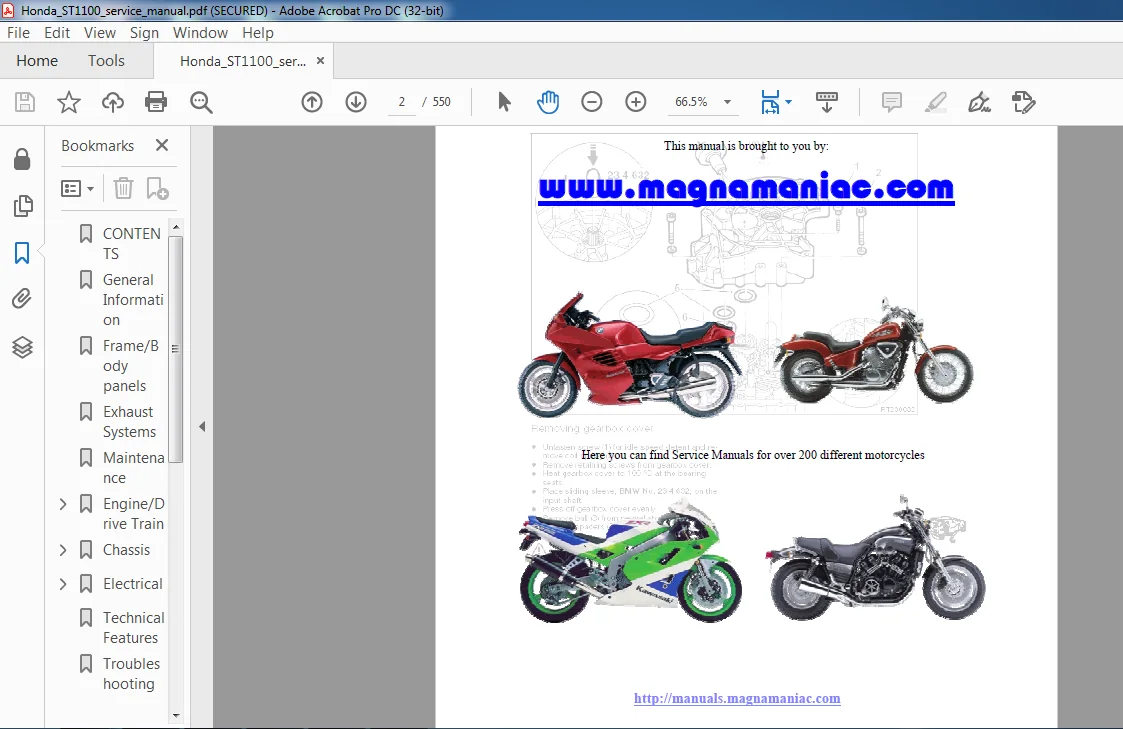1123x729 pixels.
Task: Open the View menu
Action: pos(100,33)
